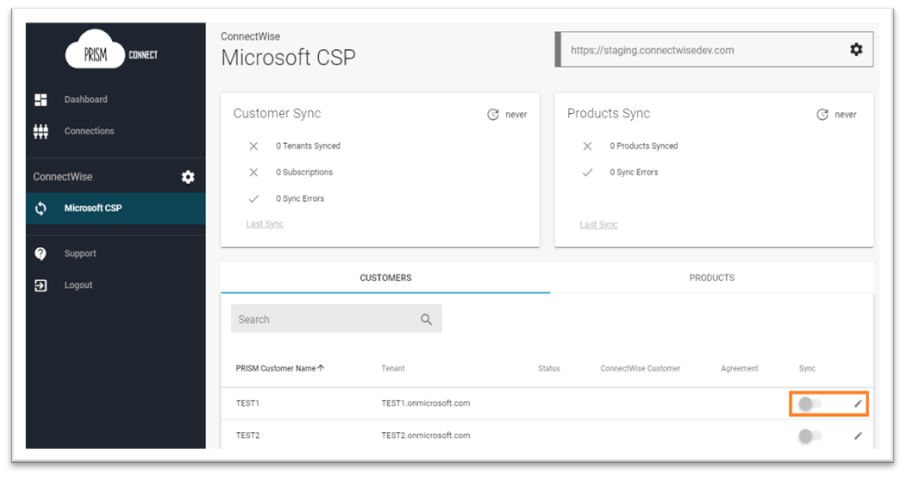Sort by PRISM Customer Name column
Screen dimensions: 905x477
coord(276,368)
